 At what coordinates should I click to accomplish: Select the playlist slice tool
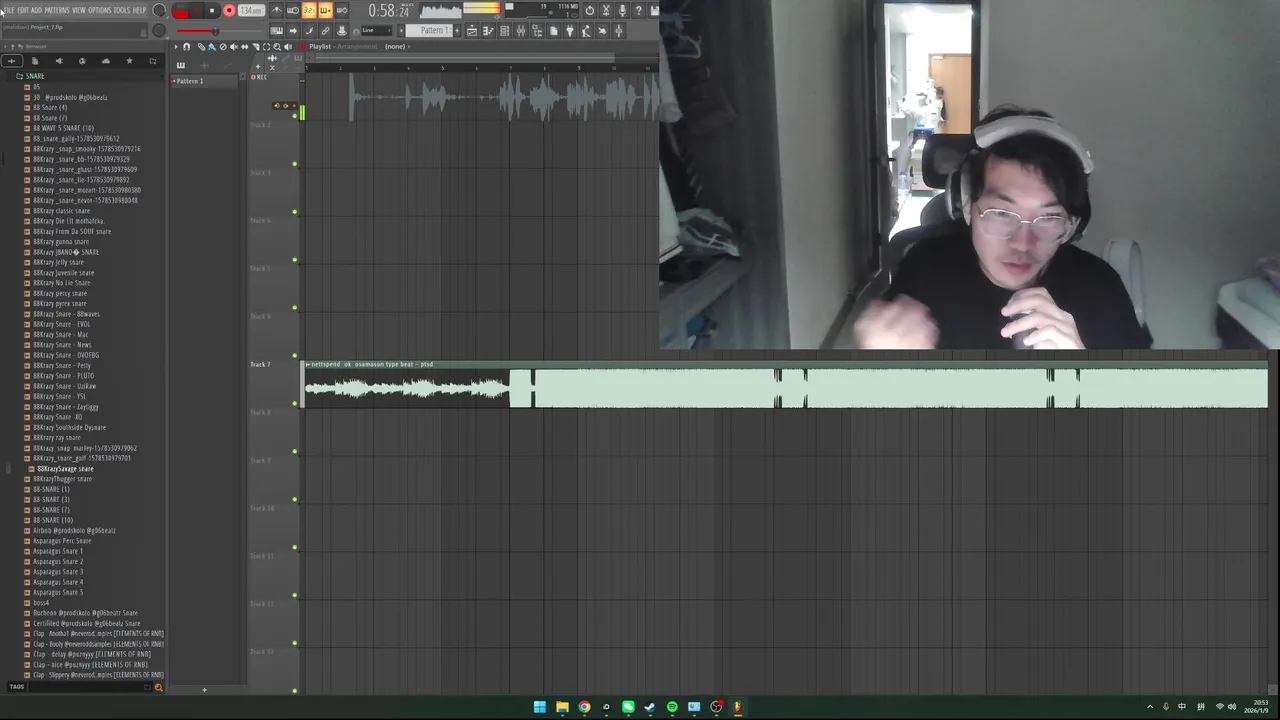pyautogui.click(x=255, y=46)
